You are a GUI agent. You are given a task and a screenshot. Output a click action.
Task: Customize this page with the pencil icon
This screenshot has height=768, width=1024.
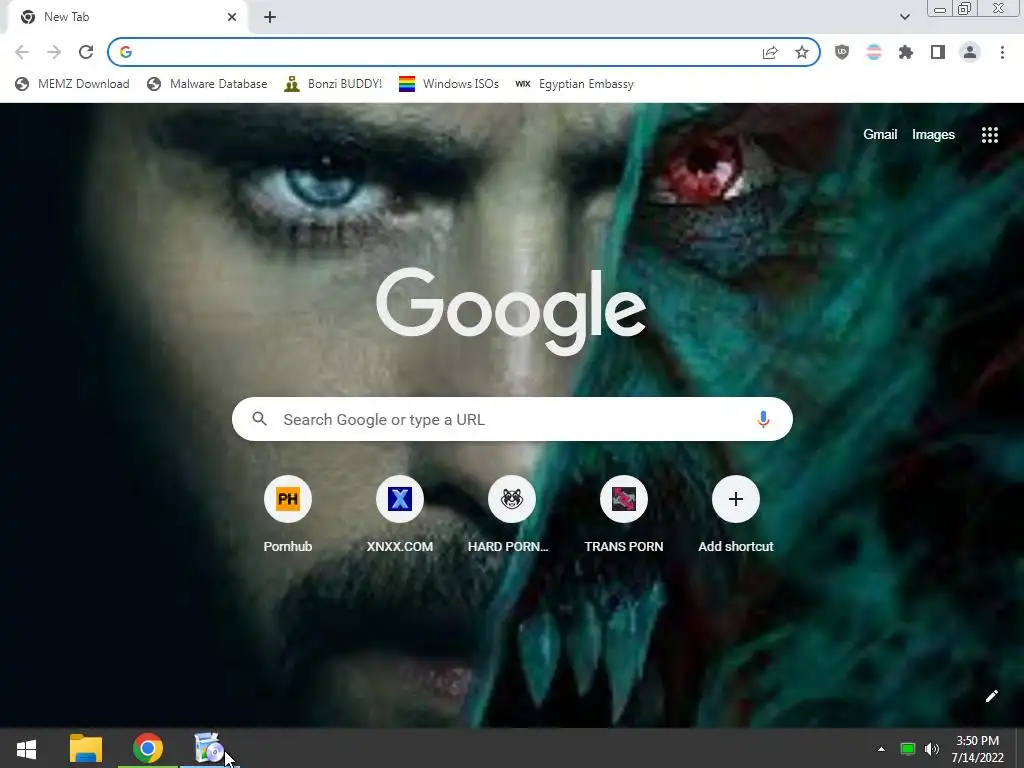[x=991, y=696]
